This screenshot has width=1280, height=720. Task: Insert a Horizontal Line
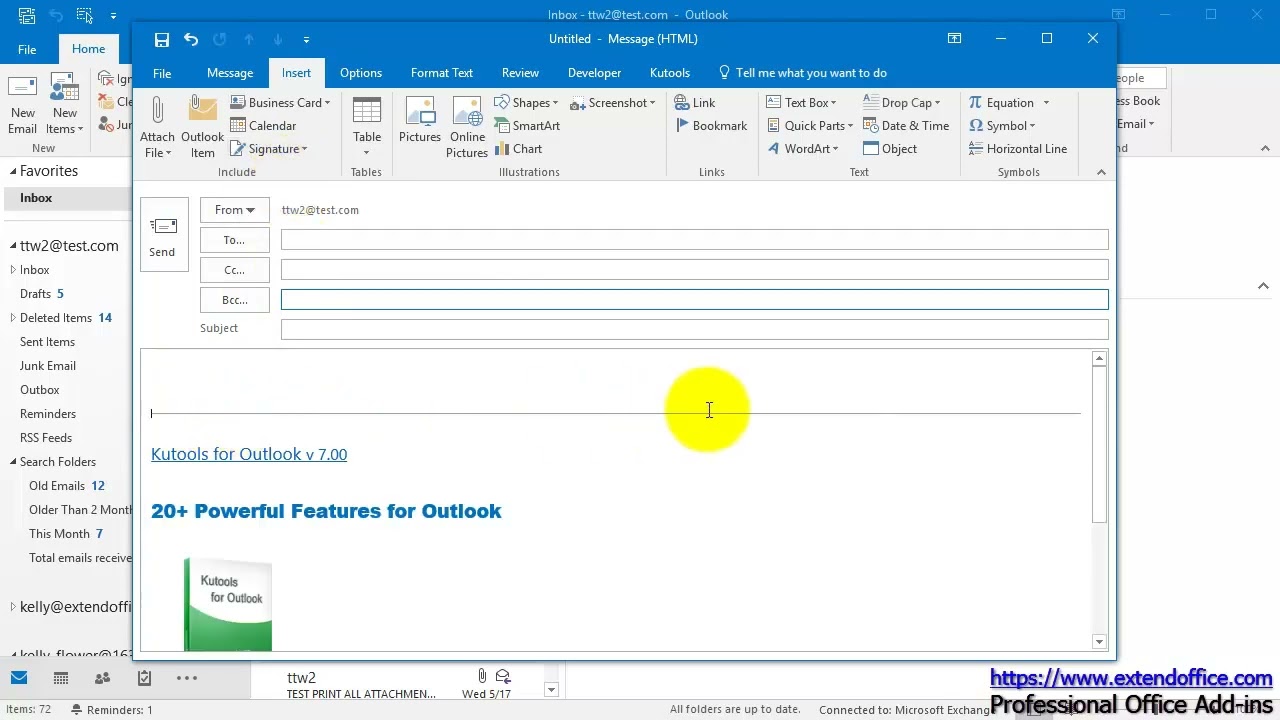click(1018, 149)
